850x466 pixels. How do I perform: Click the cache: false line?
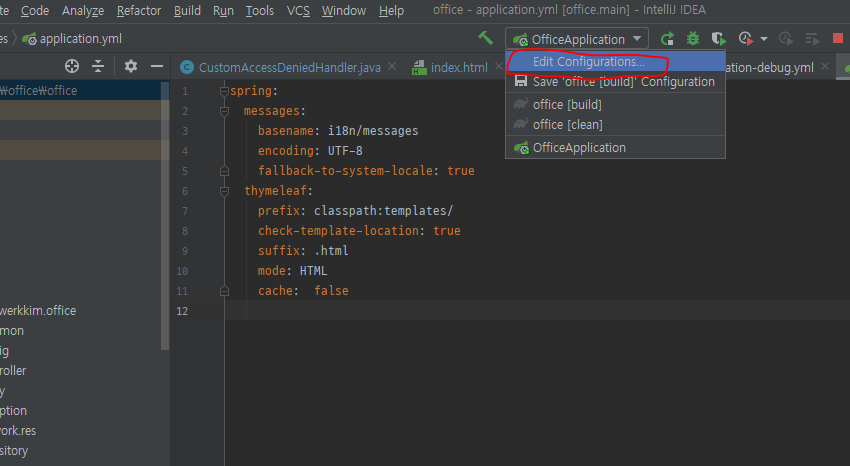click(303, 291)
